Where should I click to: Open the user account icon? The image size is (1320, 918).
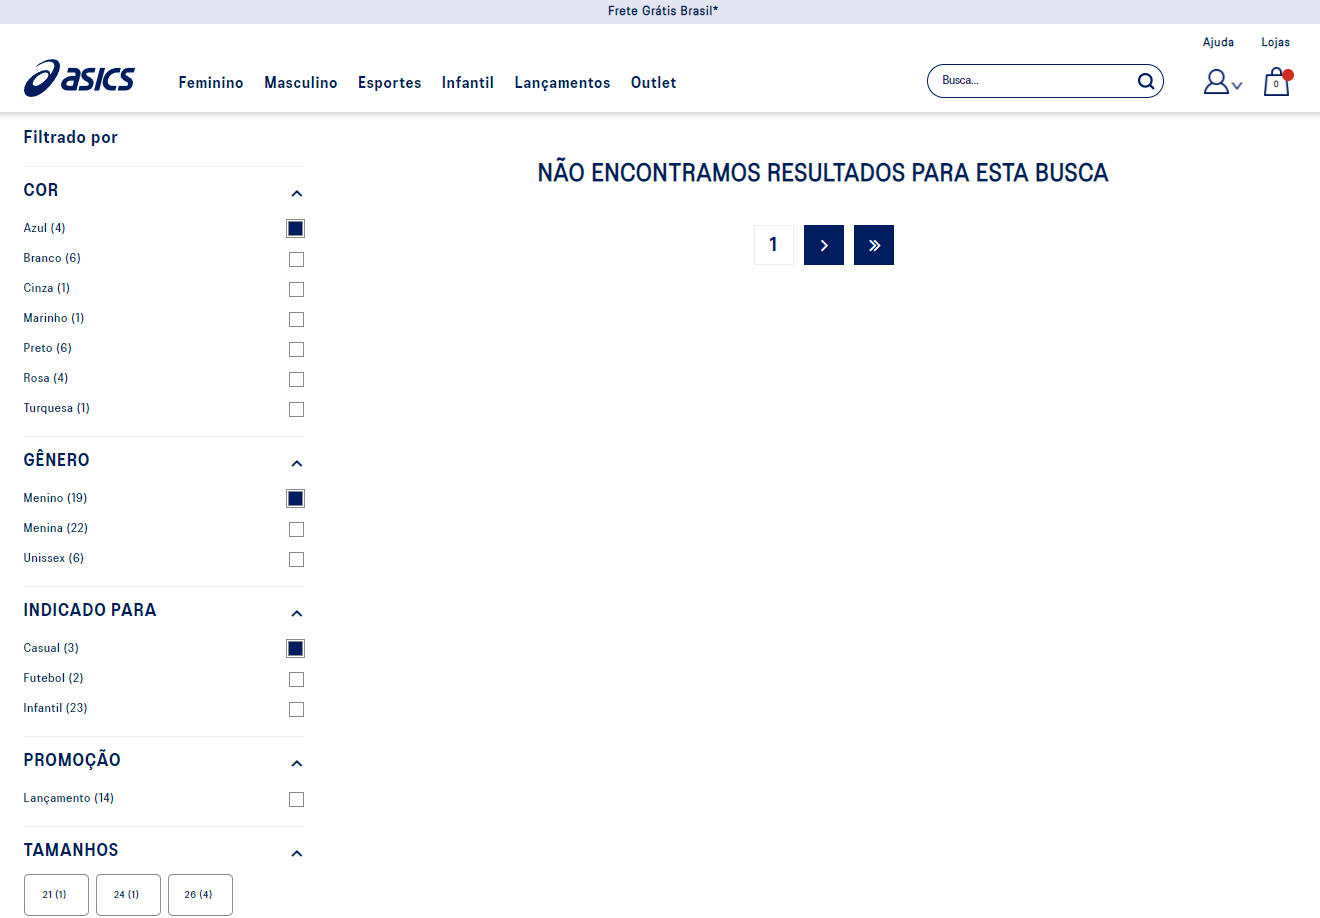pyautogui.click(x=1216, y=82)
